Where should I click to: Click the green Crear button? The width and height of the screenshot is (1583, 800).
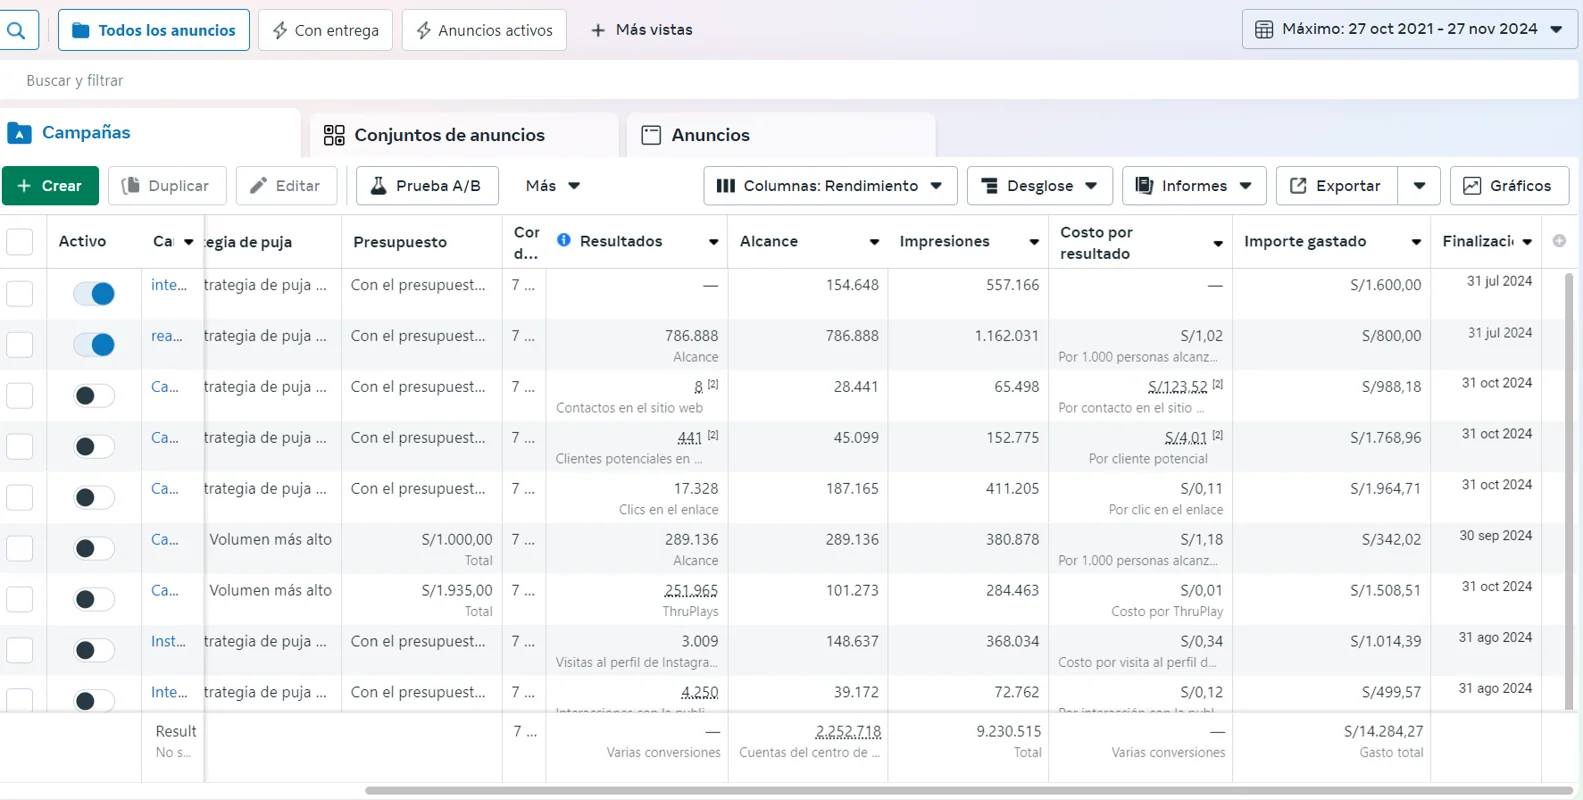click(x=50, y=186)
